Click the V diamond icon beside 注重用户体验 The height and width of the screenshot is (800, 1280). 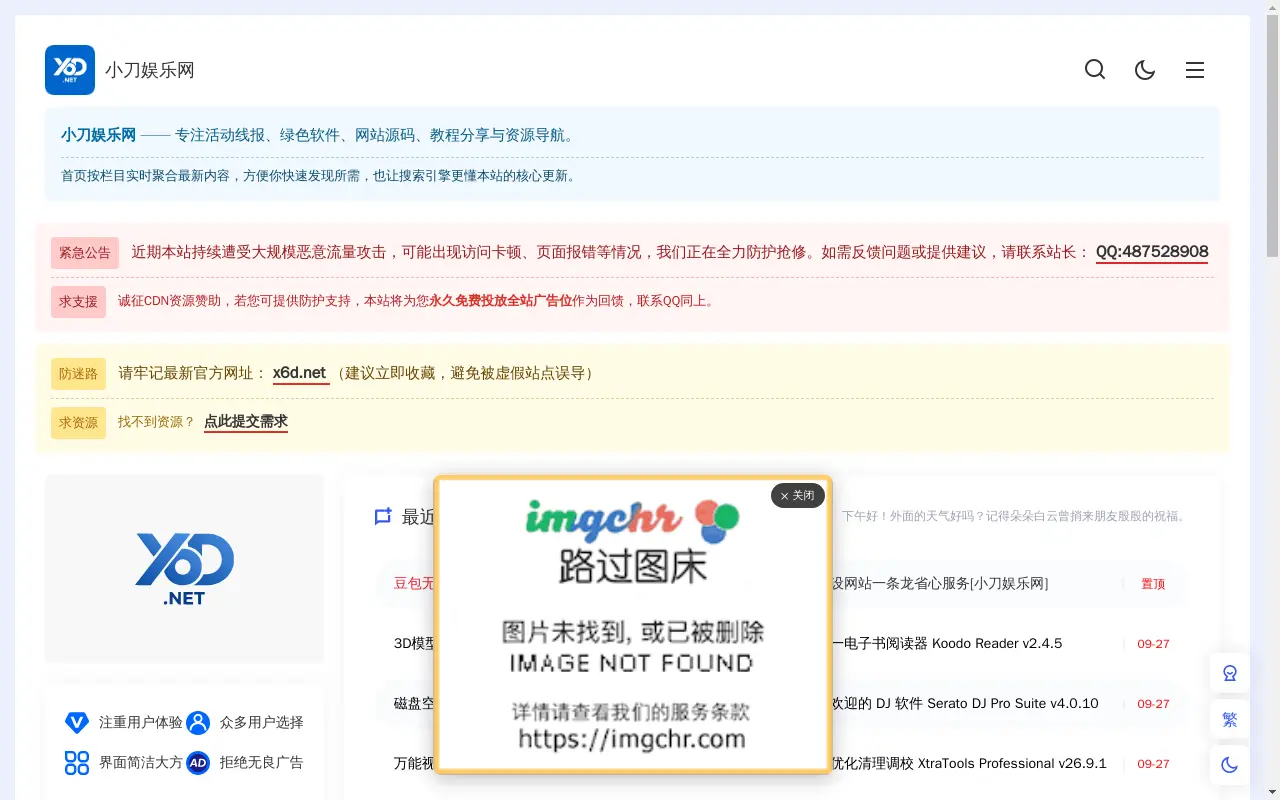pyautogui.click(x=77, y=722)
